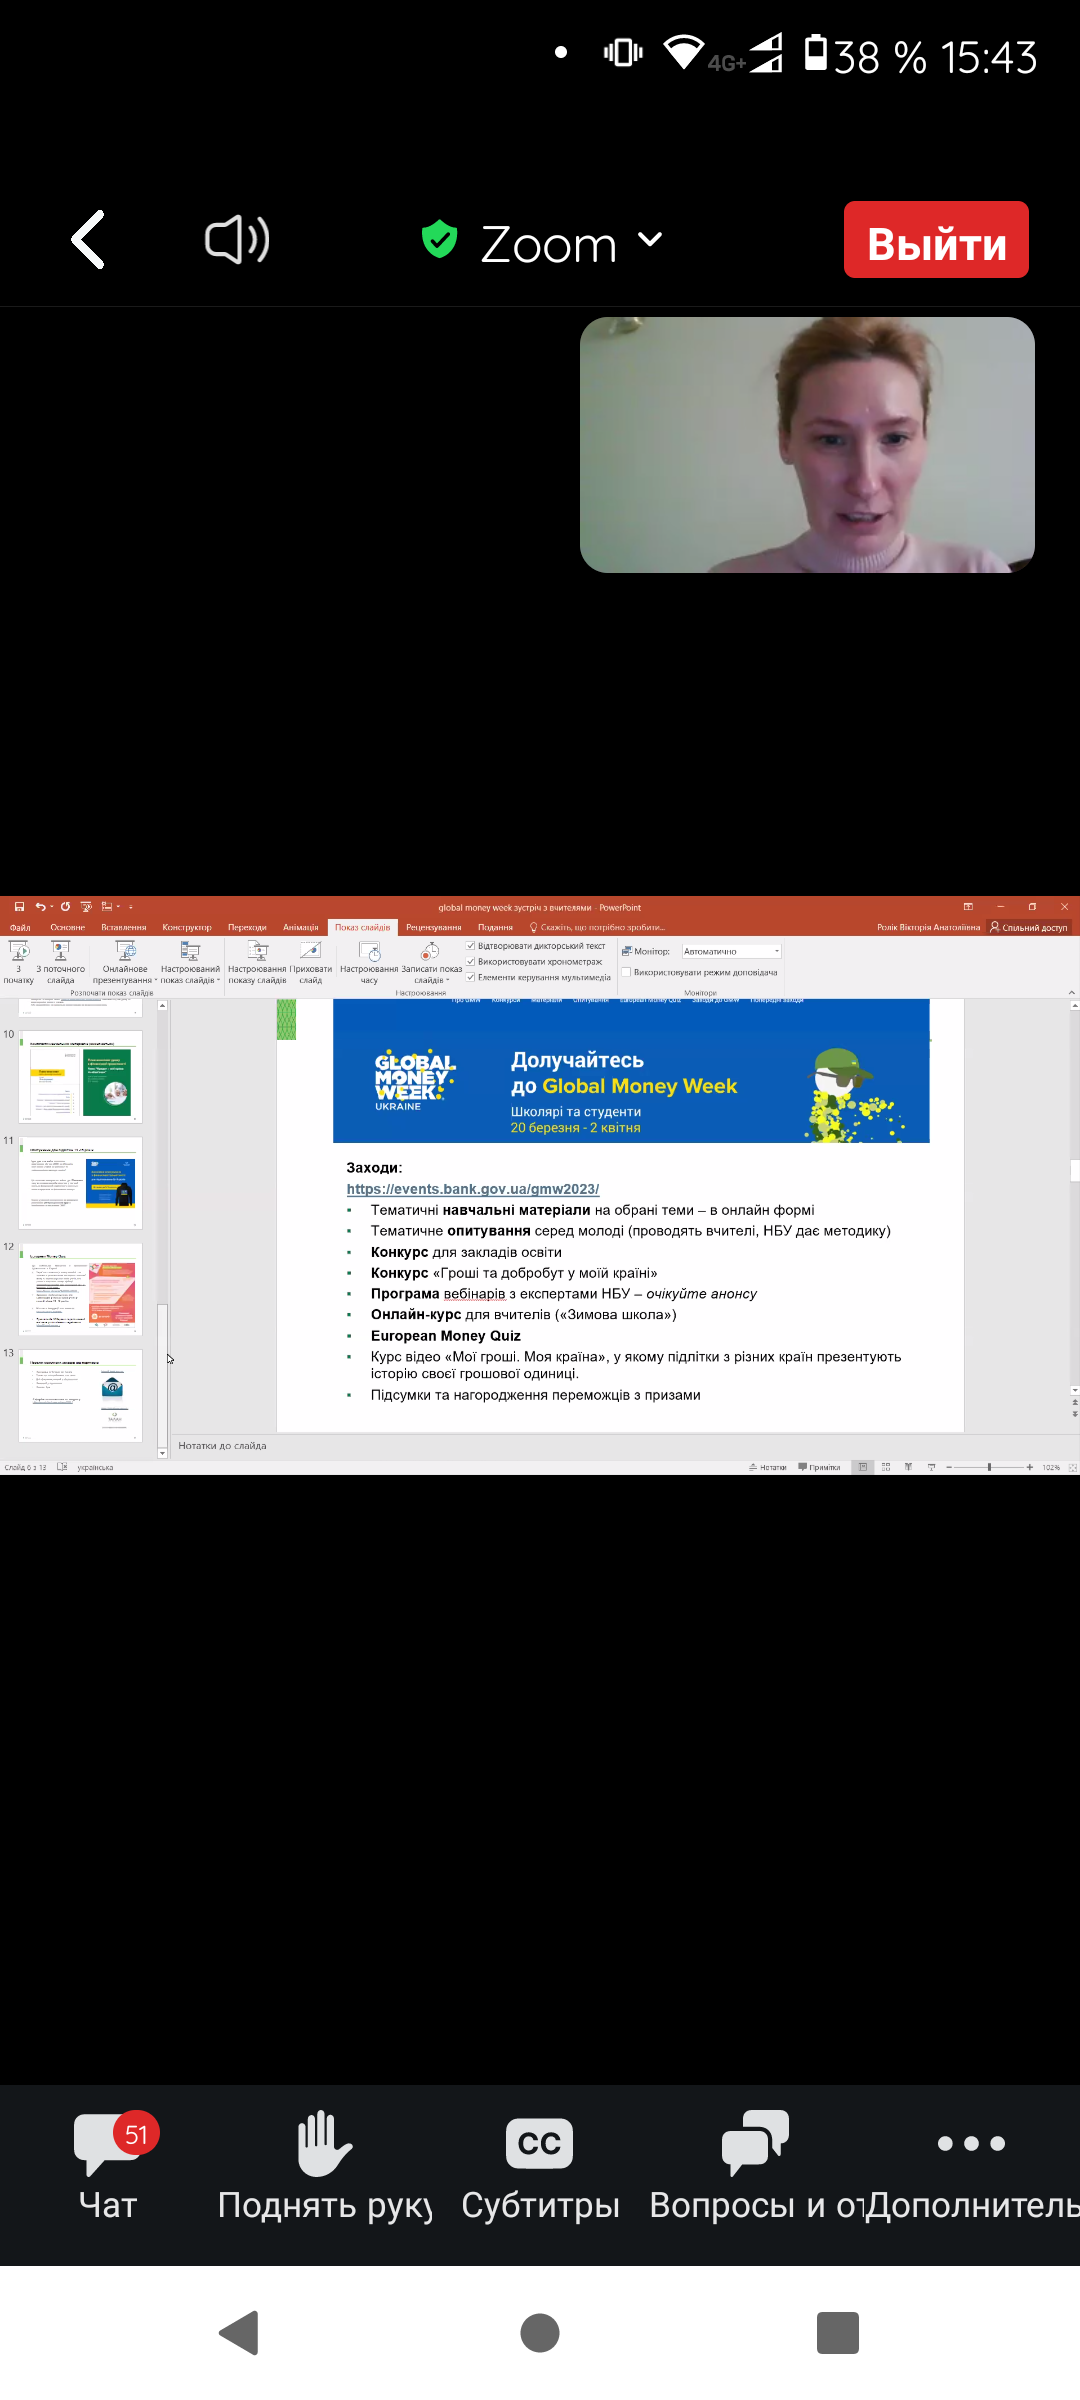Tap the back arrow in Zoom header

(x=88, y=240)
